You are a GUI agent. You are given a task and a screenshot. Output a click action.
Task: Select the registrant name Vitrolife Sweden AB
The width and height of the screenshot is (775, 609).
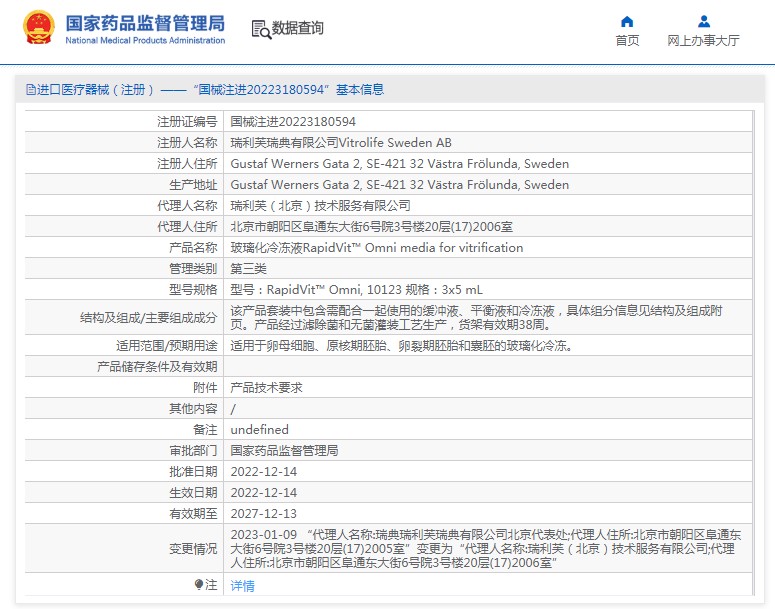tap(341, 143)
